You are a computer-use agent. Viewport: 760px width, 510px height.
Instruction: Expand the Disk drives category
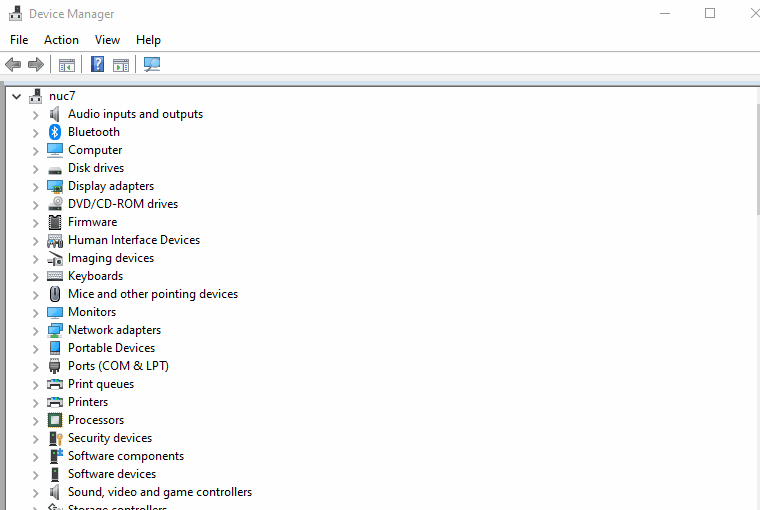(x=35, y=169)
